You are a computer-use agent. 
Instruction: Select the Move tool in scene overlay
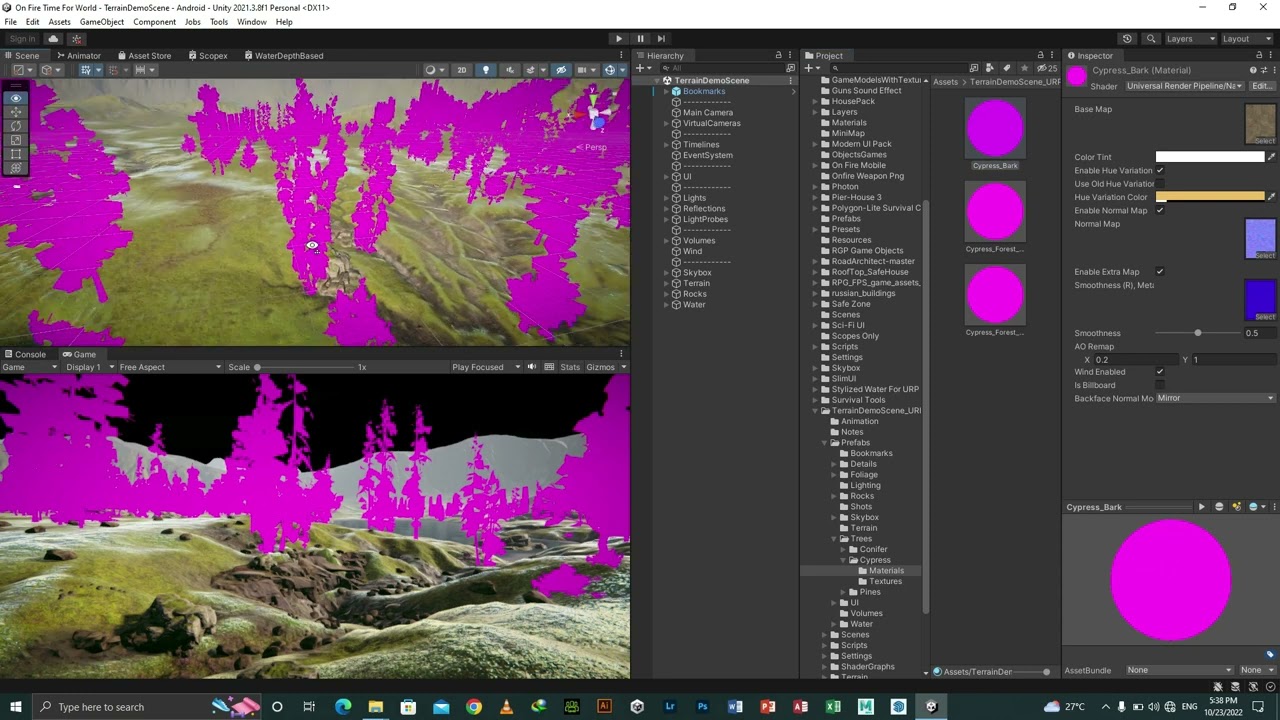[x=15, y=112]
